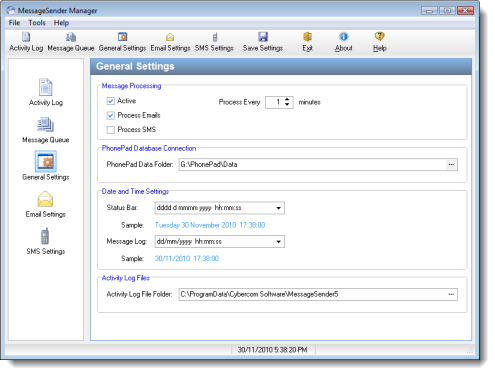Viewport: 495px width, 375px height.
Task: Click the message log sample '30/11/2010 17:38:00'
Action: (x=187, y=259)
